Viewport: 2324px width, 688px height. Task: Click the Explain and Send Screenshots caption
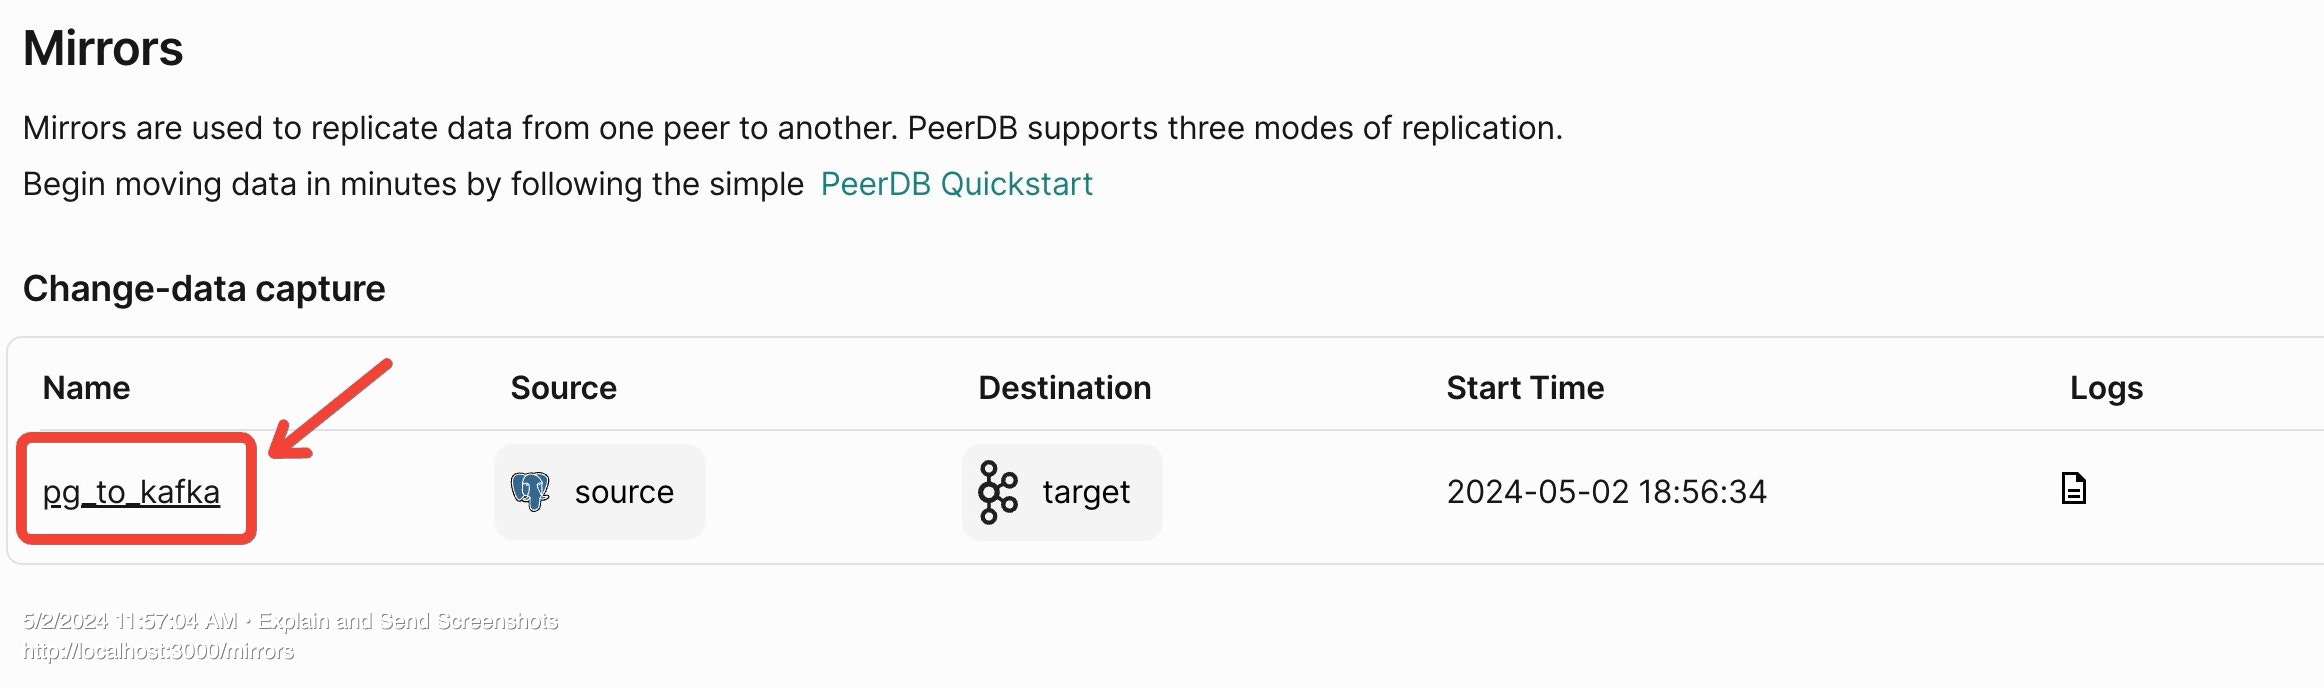(x=408, y=621)
